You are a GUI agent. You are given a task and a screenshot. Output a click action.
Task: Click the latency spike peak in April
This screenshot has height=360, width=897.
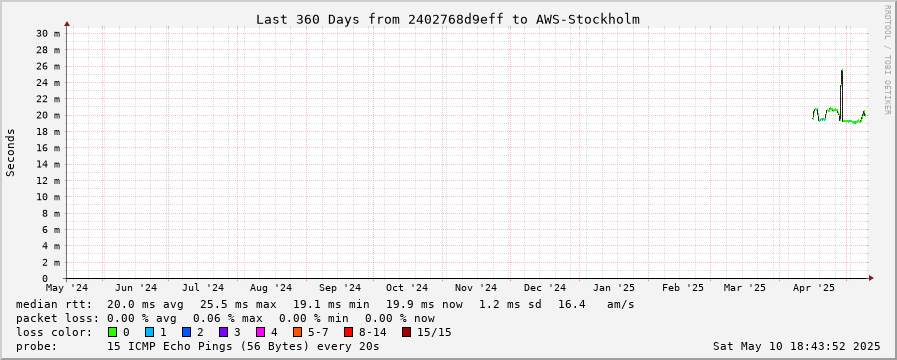point(842,71)
